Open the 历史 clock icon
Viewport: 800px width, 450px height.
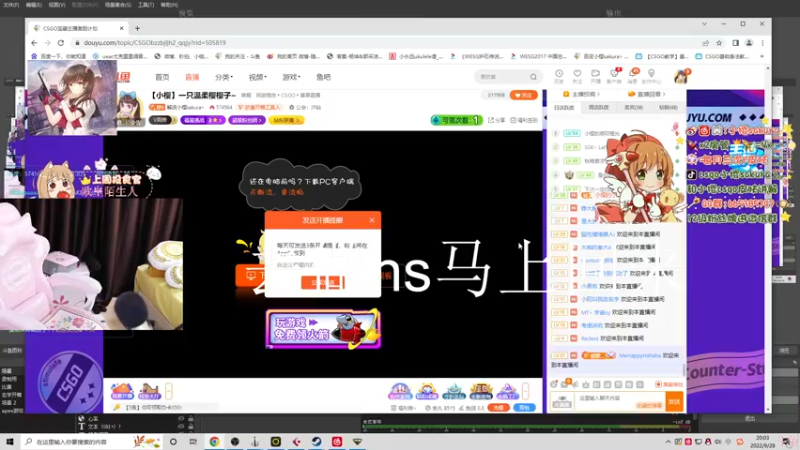[559, 76]
